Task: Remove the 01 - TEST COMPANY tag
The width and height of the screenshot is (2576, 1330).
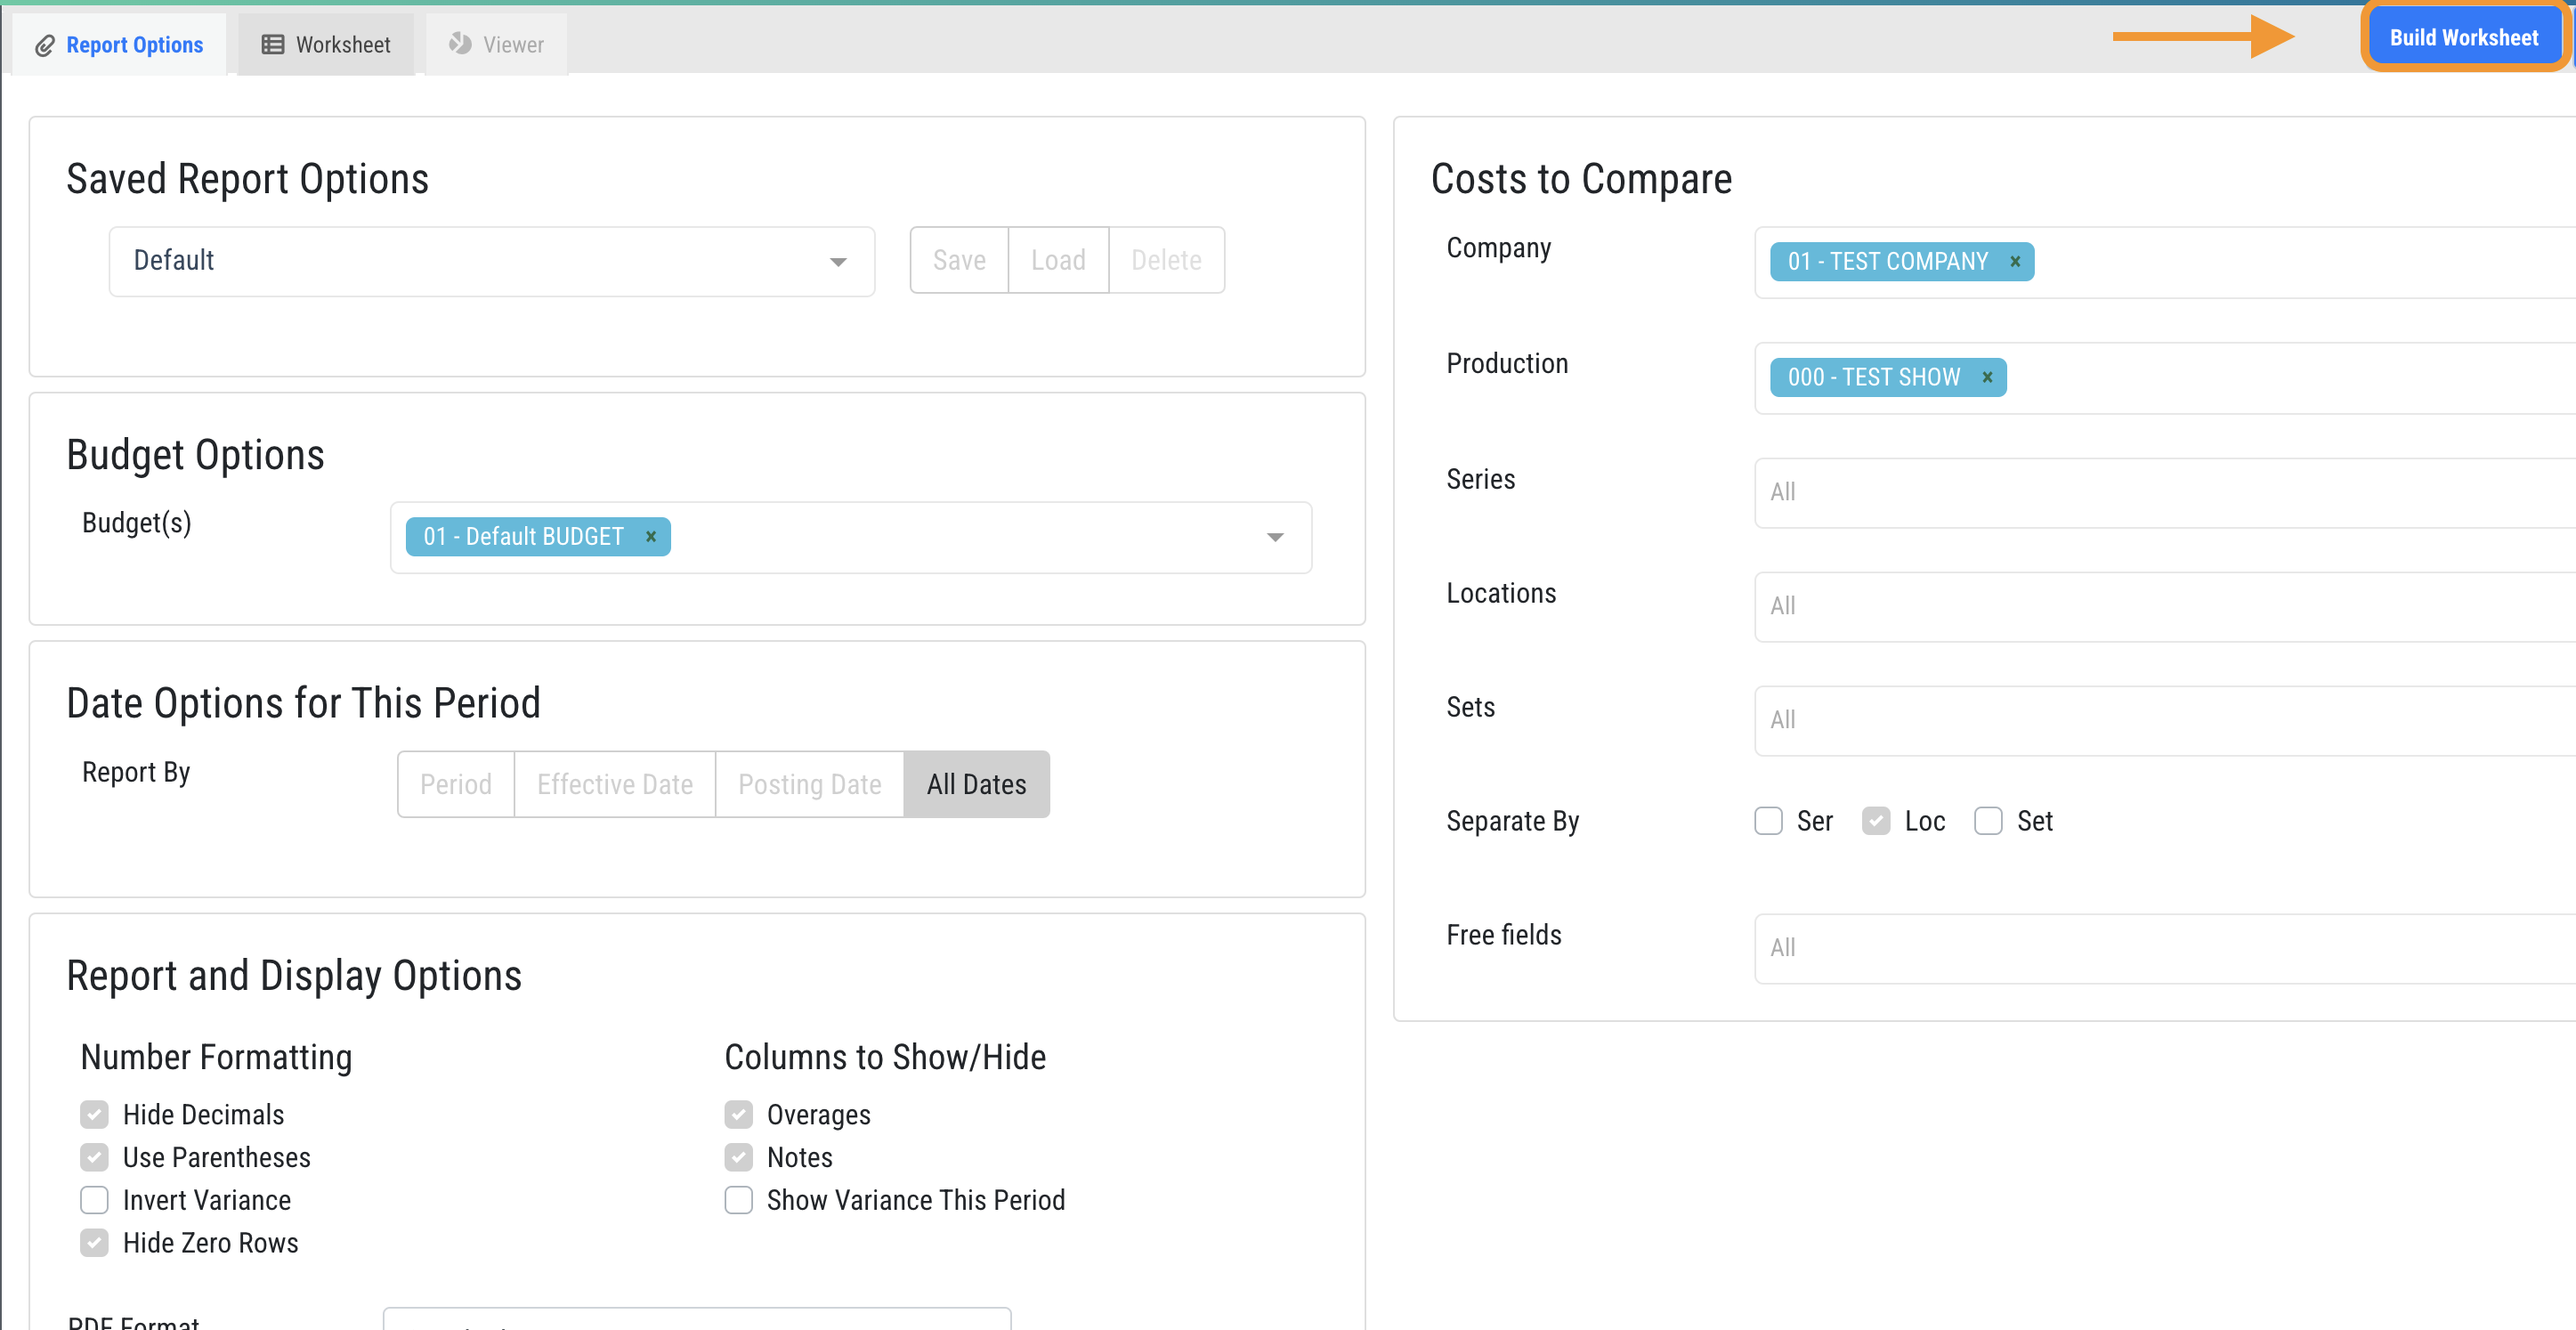Action: pyautogui.click(x=2015, y=262)
